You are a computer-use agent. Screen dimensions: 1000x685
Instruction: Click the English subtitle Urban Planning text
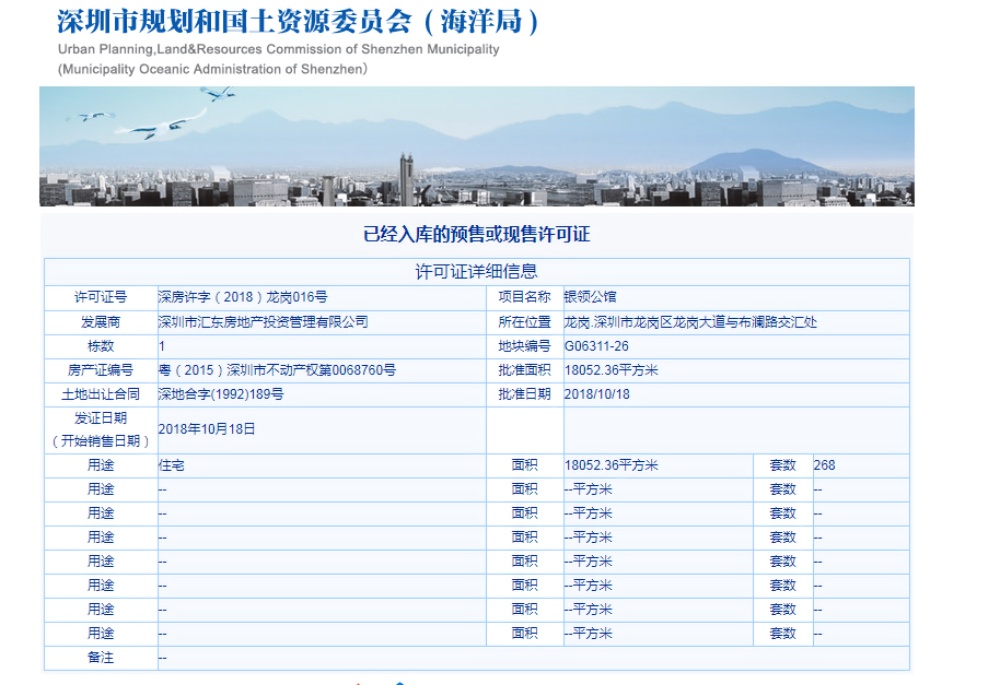click(x=278, y=50)
